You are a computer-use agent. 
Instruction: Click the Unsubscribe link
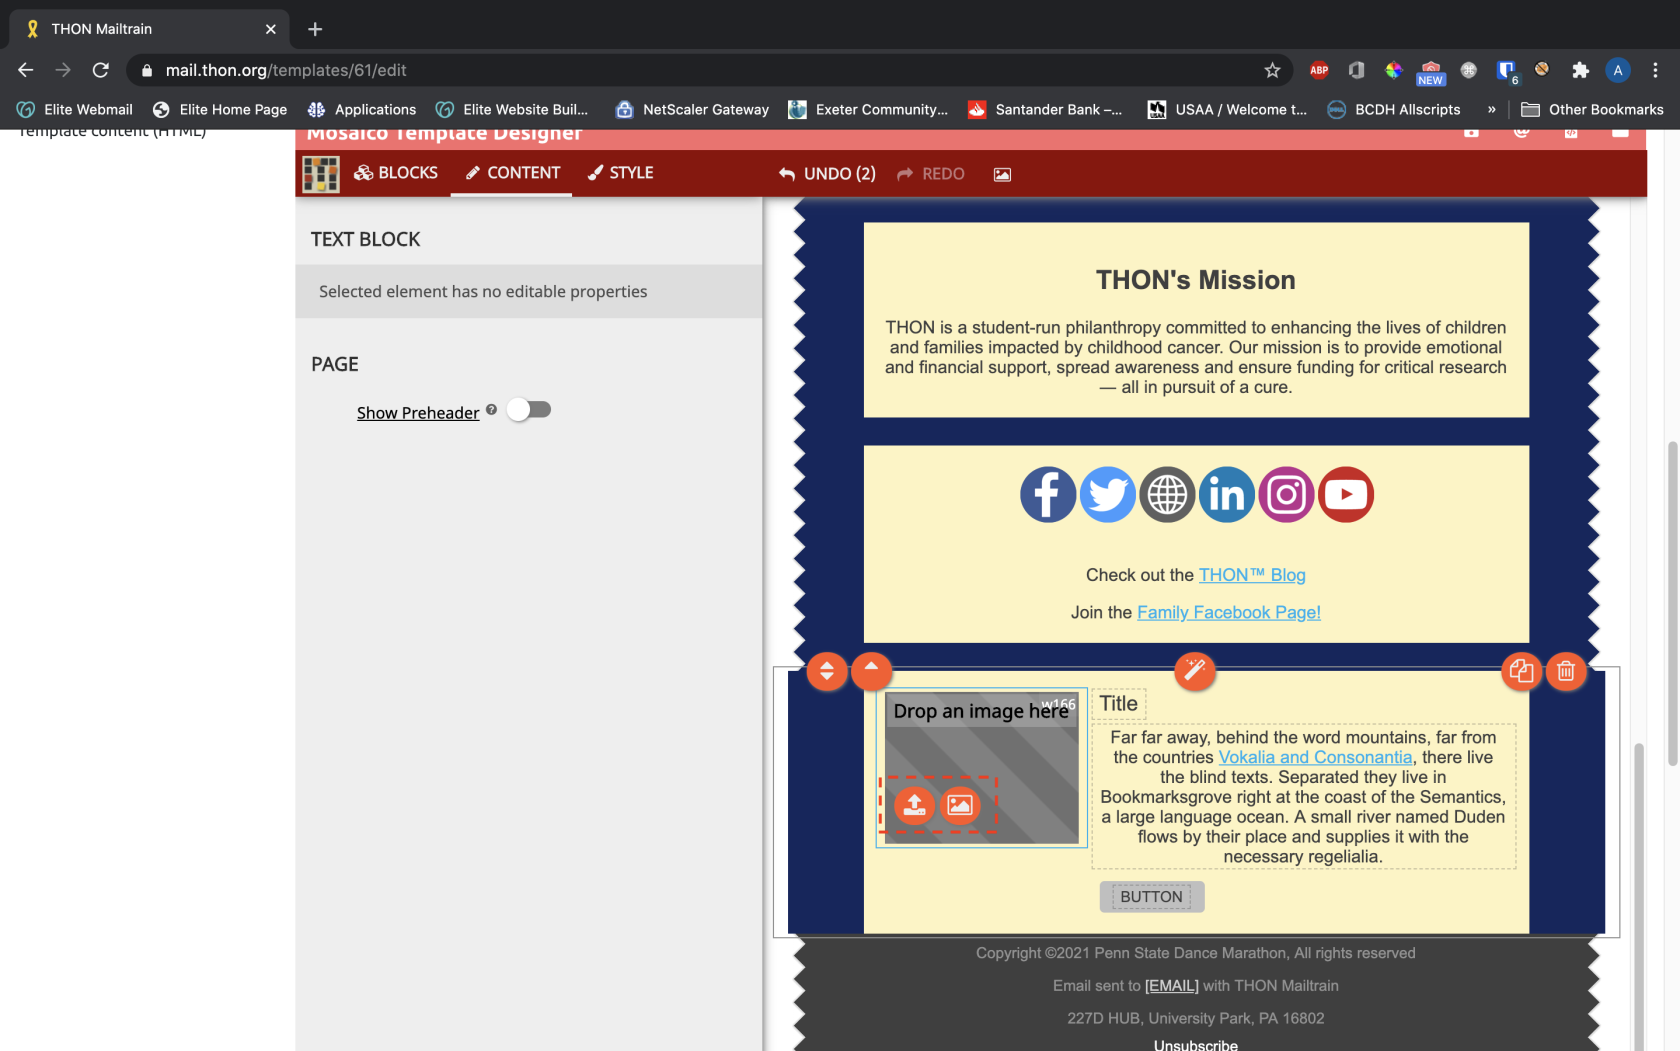1196,1044
